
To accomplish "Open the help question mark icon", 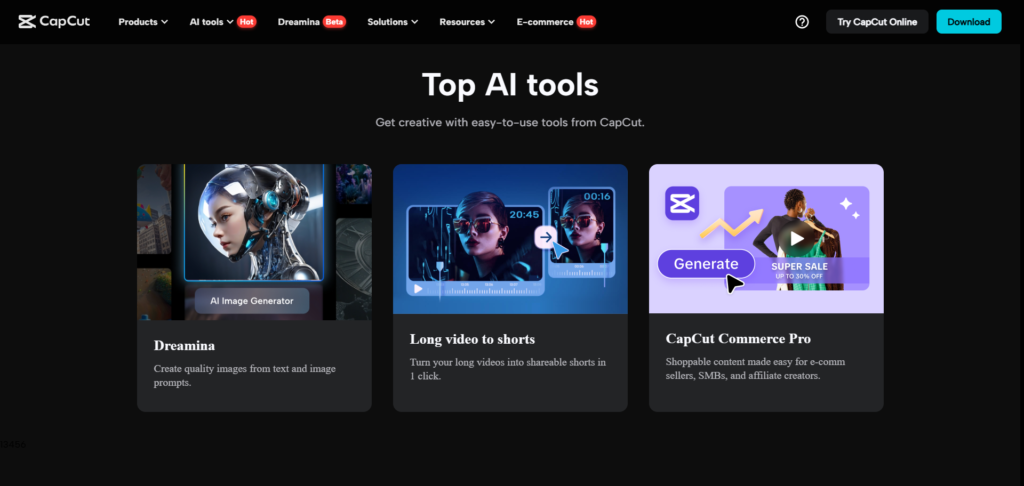I will point(802,22).
